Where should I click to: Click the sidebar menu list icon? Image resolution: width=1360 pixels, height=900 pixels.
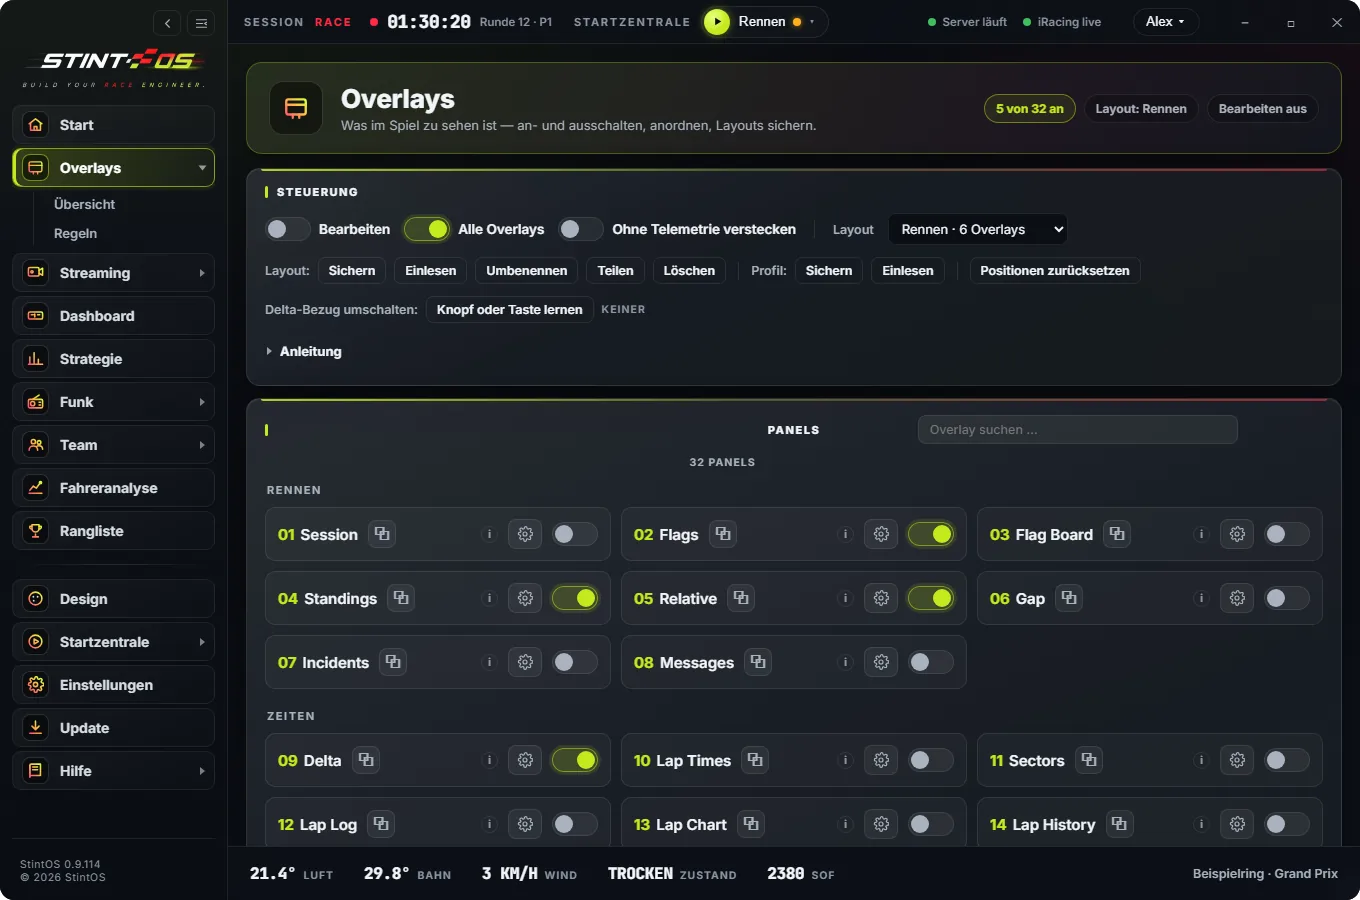coord(201,23)
